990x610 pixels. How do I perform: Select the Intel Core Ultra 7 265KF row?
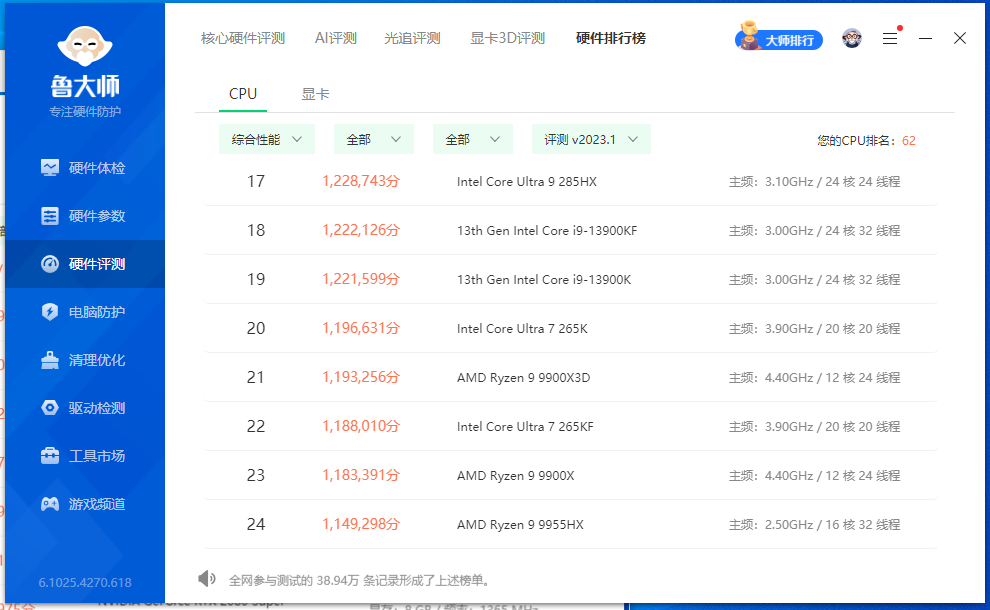[x=571, y=426]
